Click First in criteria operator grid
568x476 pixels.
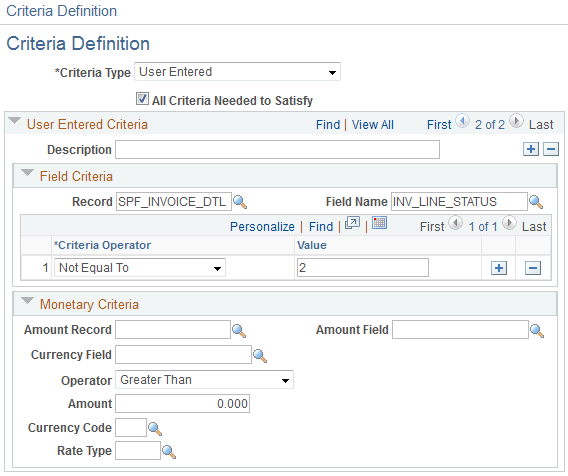(x=432, y=227)
